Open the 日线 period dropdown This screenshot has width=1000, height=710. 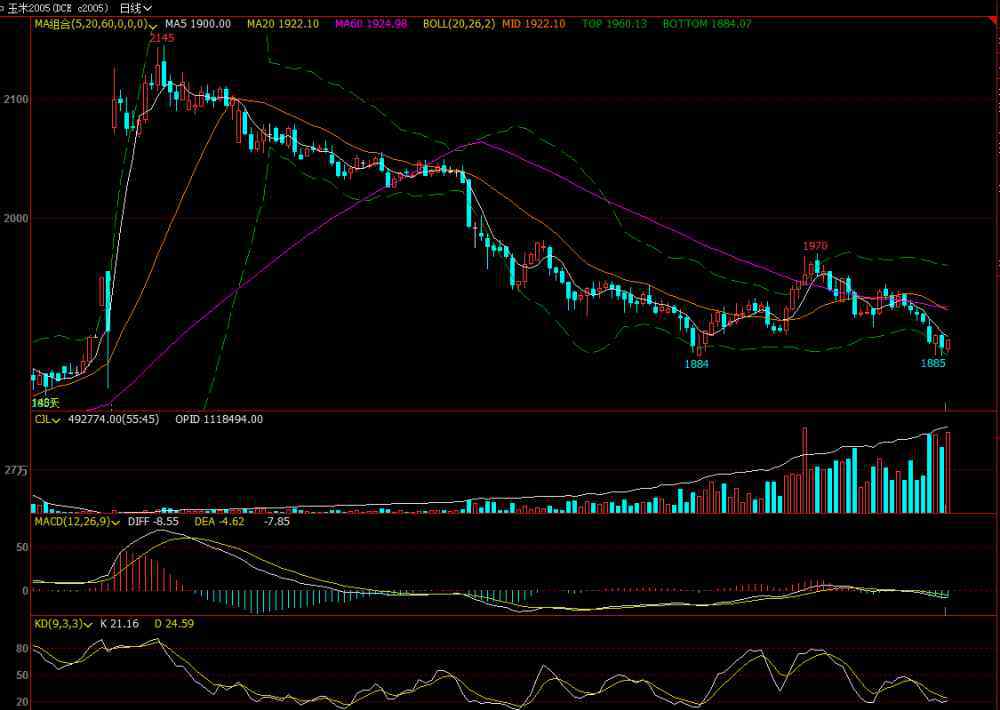click(x=136, y=8)
